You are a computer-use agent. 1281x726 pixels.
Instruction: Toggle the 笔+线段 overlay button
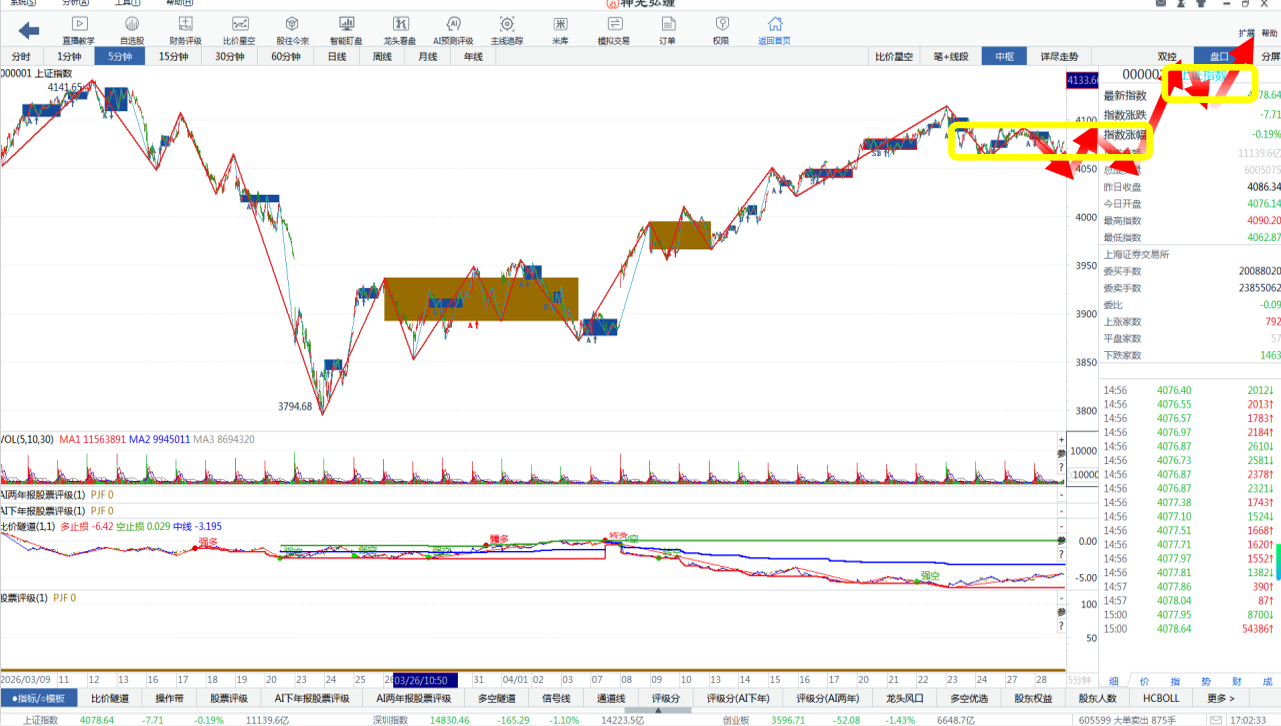[x=950, y=57]
